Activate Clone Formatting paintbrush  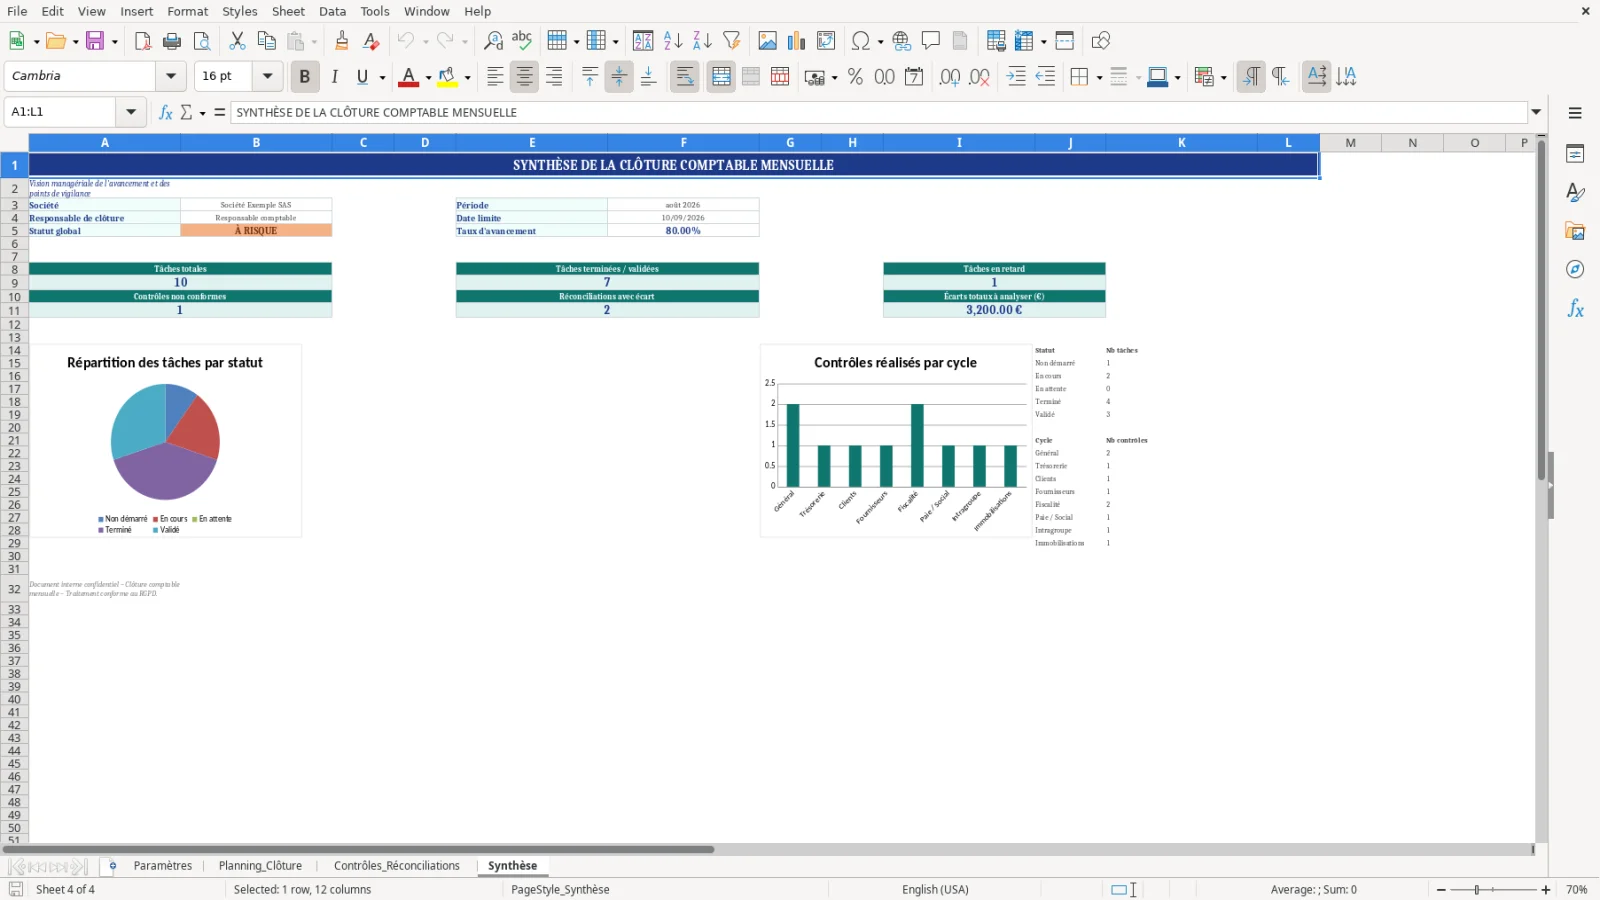click(x=342, y=41)
